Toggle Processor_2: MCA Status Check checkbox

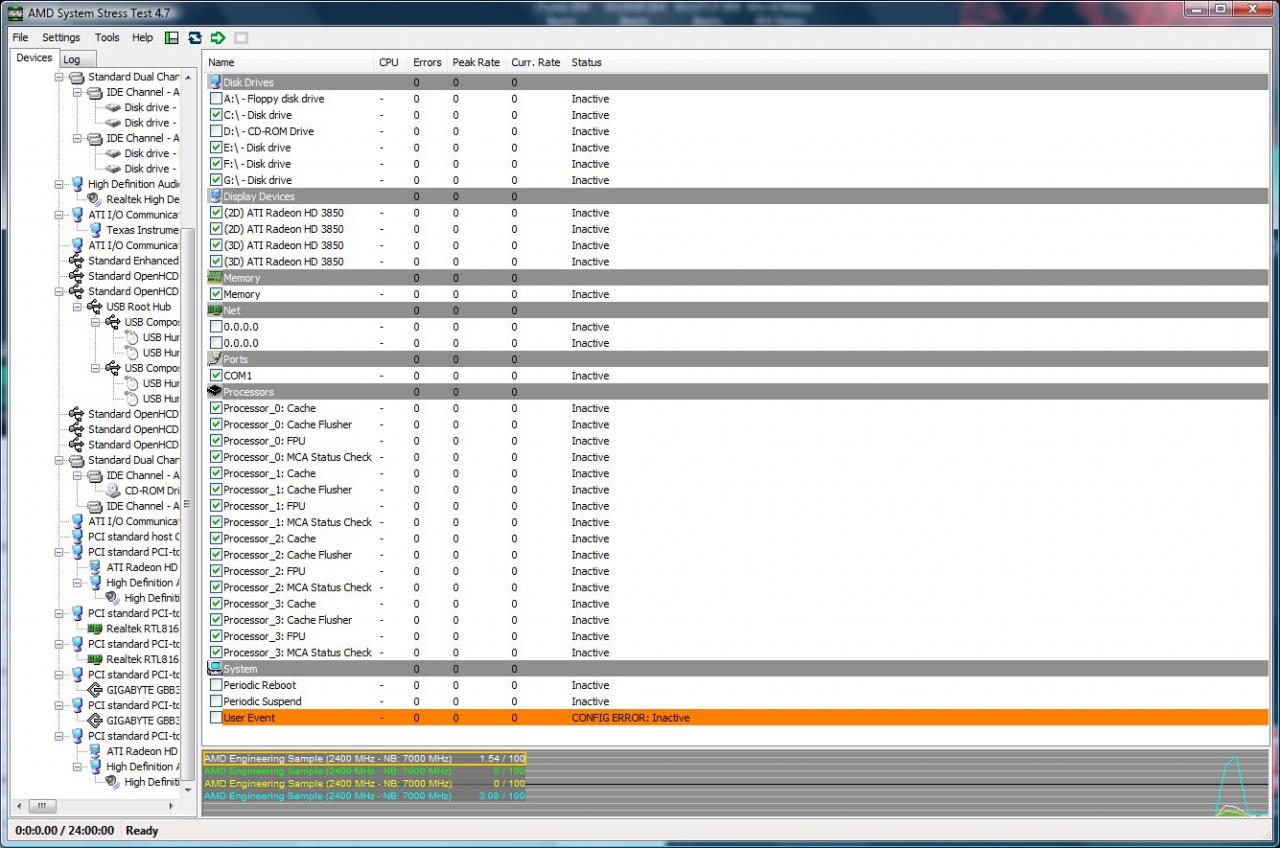tap(216, 587)
